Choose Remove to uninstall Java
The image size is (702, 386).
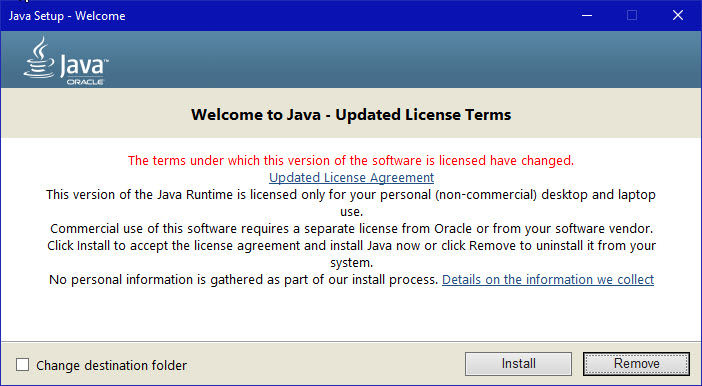click(636, 364)
